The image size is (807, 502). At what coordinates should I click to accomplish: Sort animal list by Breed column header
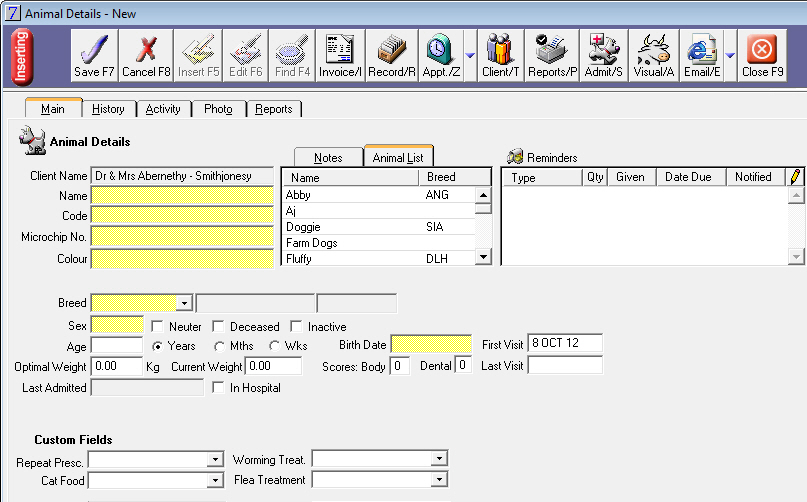click(454, 177)
